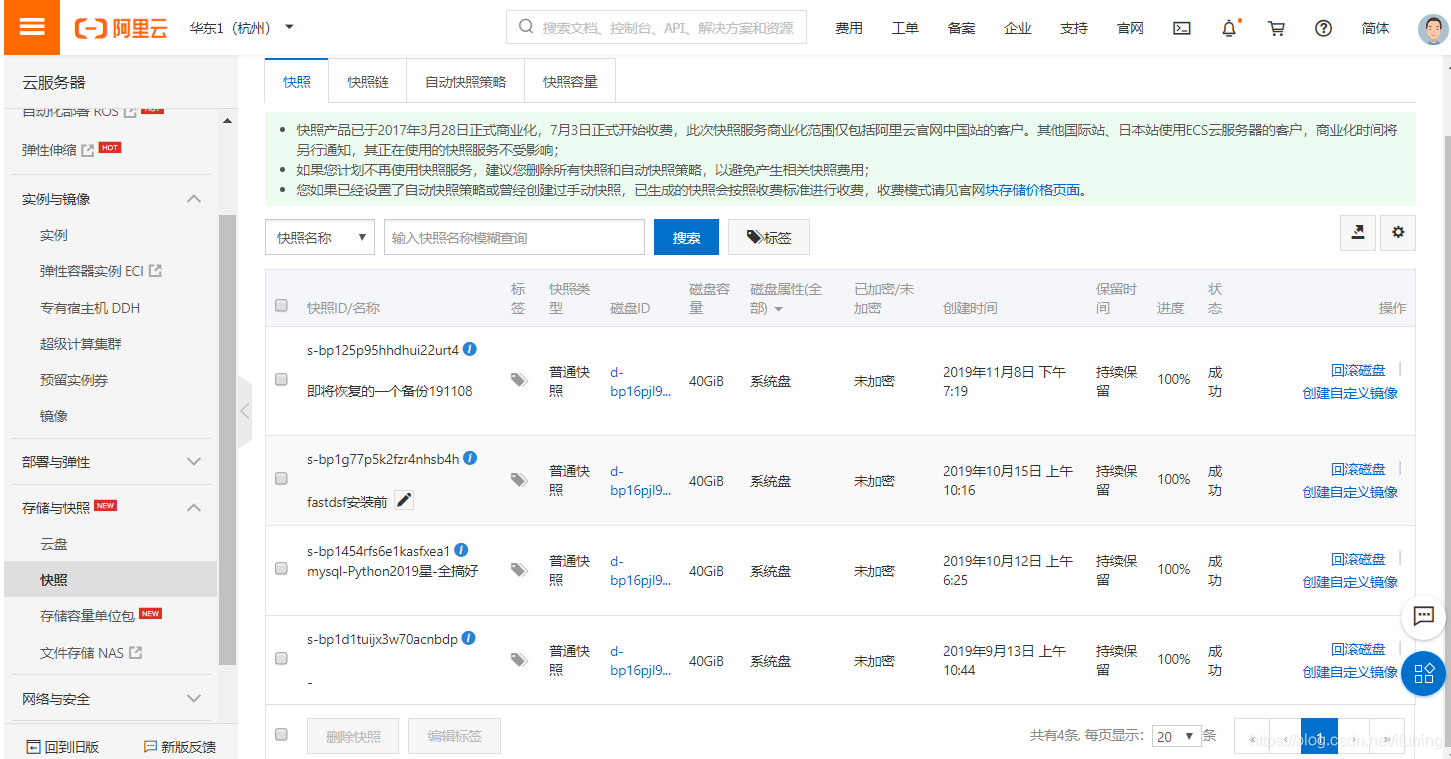Click disk ID link in 2019年9月13日 row
The height and width of the screenshot is (759, 1451).
tap(641, 661)
